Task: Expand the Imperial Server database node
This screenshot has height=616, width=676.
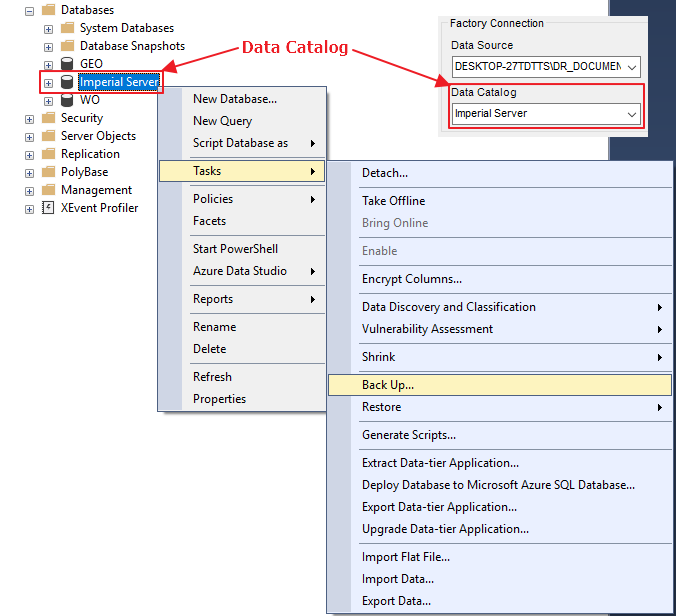Action: click(48, 83)
